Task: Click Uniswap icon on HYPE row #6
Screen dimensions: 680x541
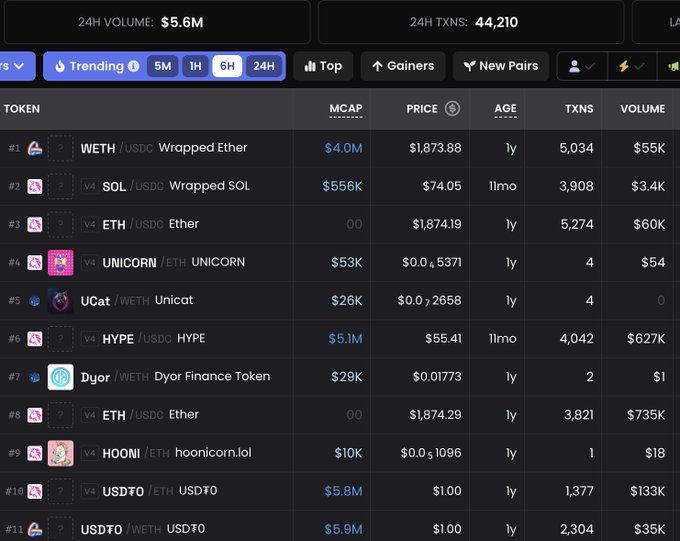Action: [35, 339]
